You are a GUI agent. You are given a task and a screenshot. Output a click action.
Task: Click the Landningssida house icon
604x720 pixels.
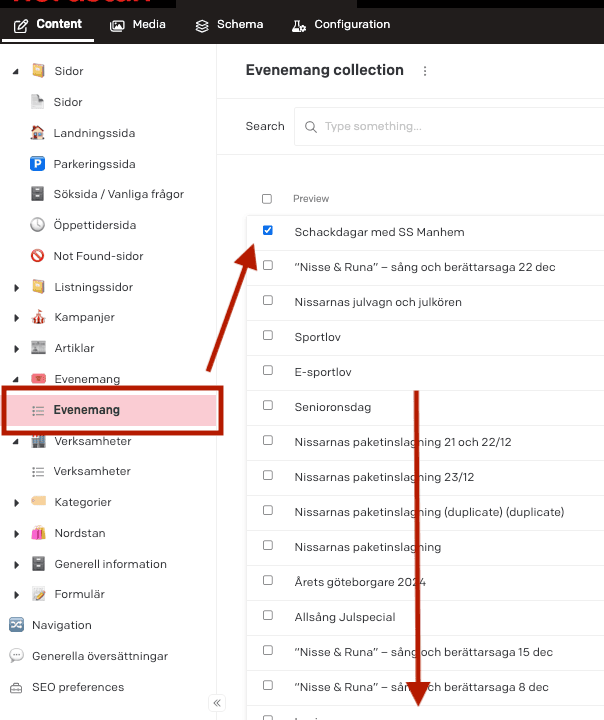pyautogui.click(x=38, y=133)
